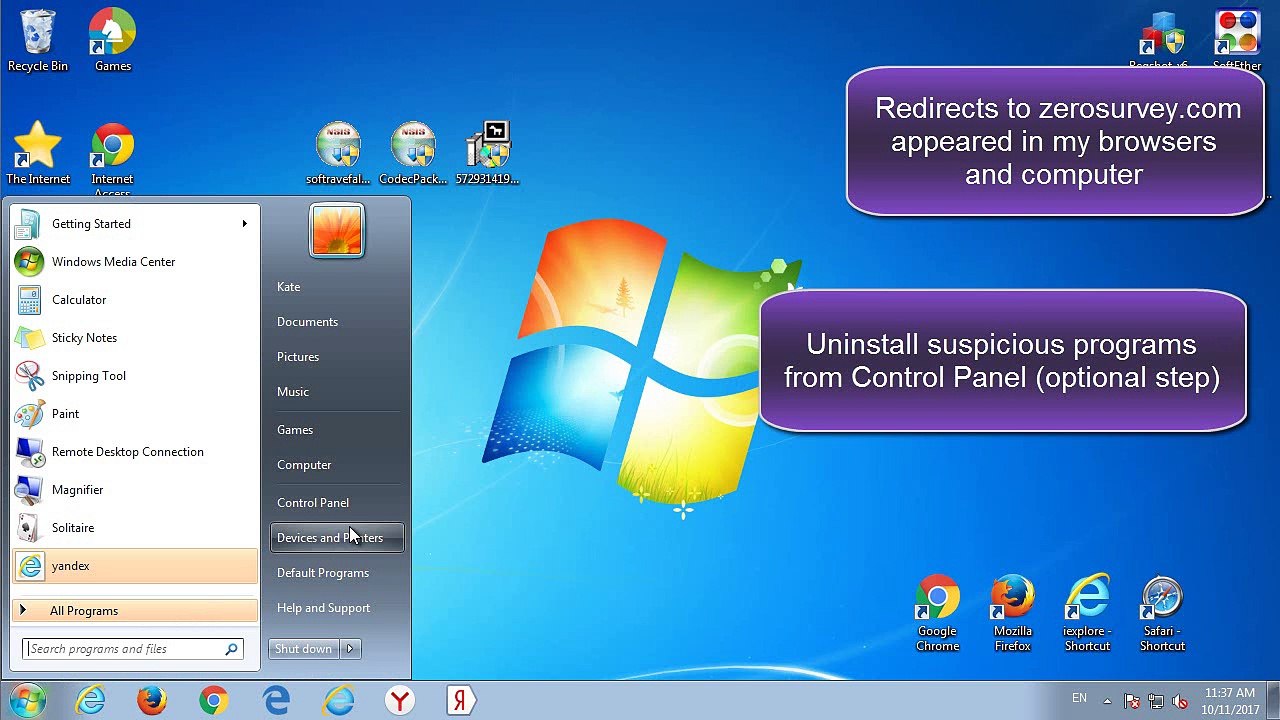The width and height of the screenshot is (1280, 720).
Task: Click the search magnifier in Start menu
Action: [232, 649]
